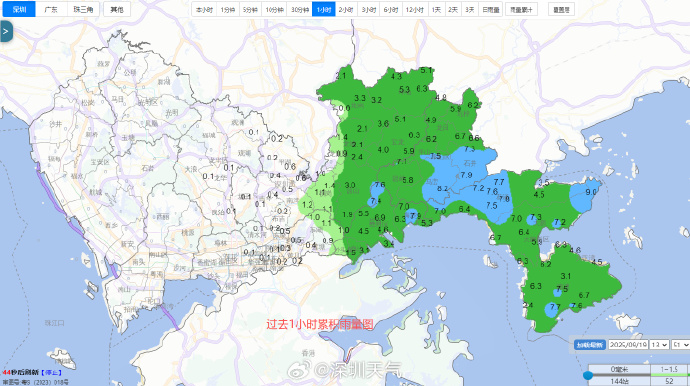Click the blue load-latest button

(590, 345)
